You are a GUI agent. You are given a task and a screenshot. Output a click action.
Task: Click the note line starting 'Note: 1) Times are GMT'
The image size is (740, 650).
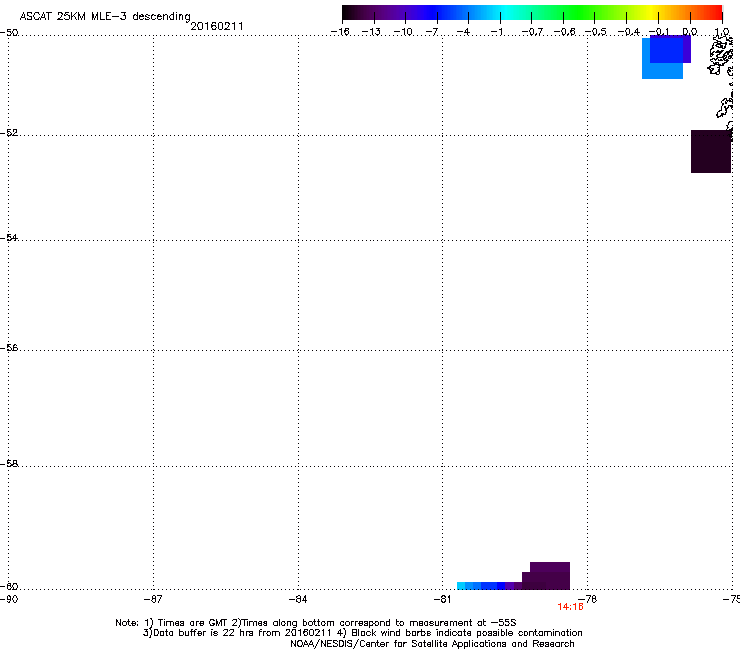(316, 623)
